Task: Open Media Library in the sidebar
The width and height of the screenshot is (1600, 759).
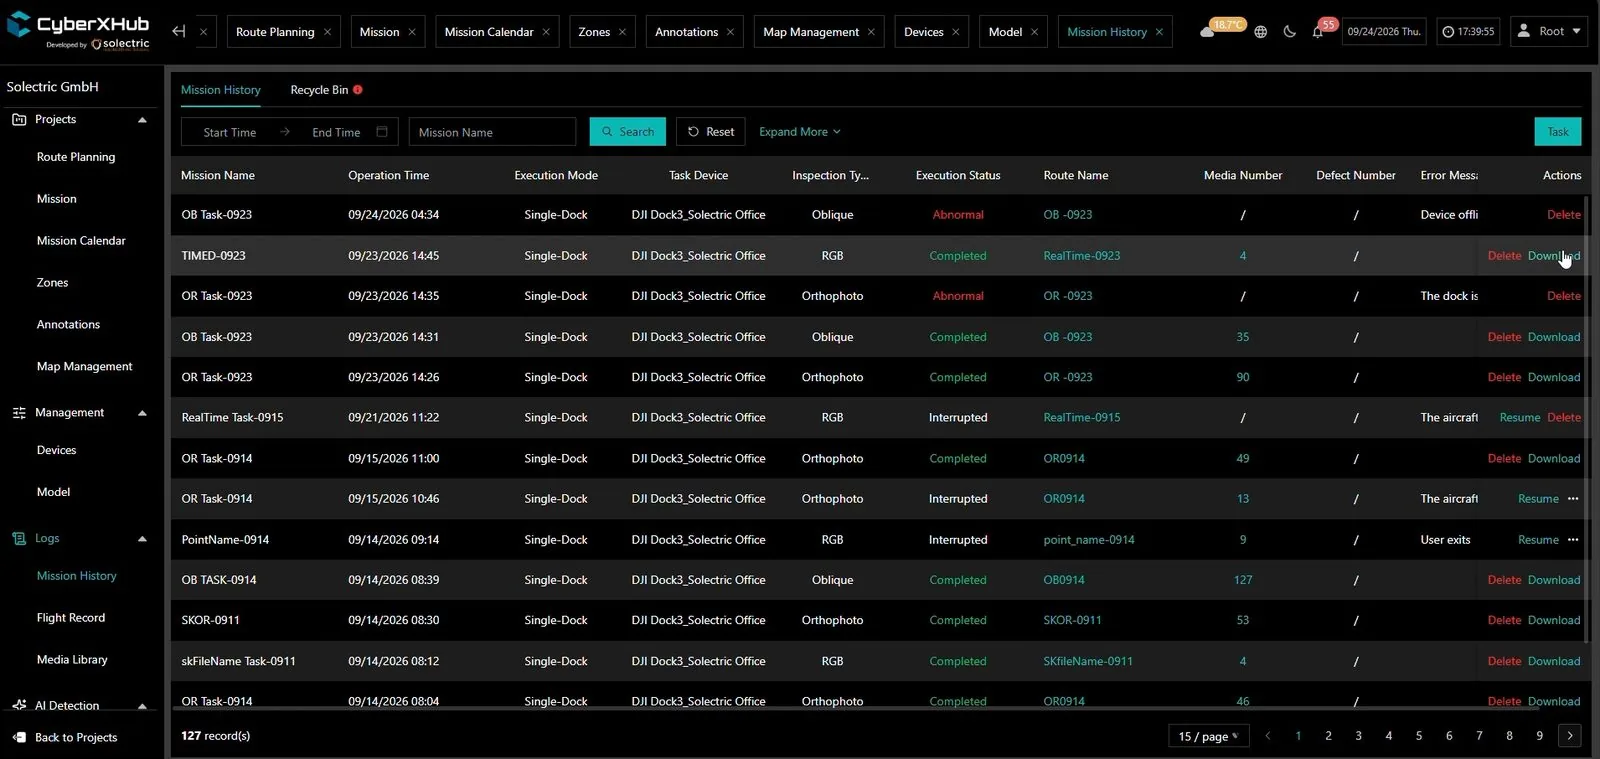Action: (x=72, y=660)
